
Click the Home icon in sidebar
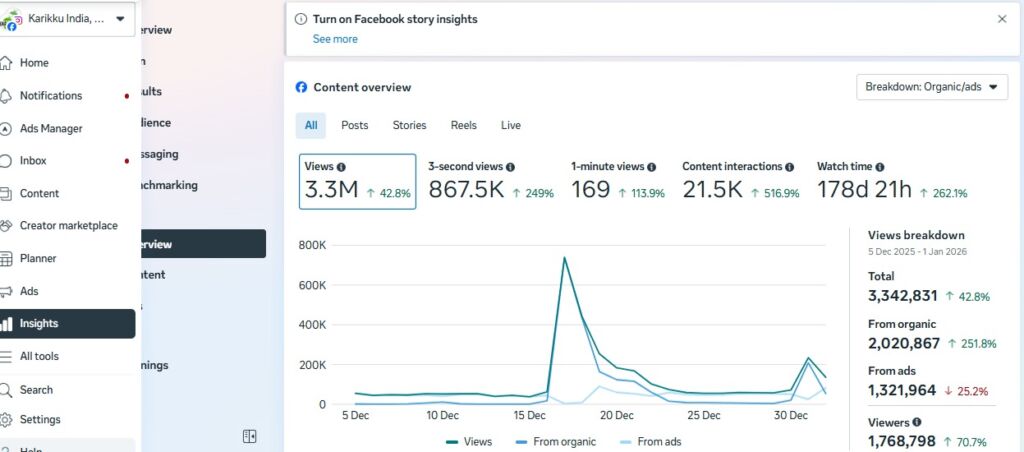pyautogui.click(x=7, y=63)
